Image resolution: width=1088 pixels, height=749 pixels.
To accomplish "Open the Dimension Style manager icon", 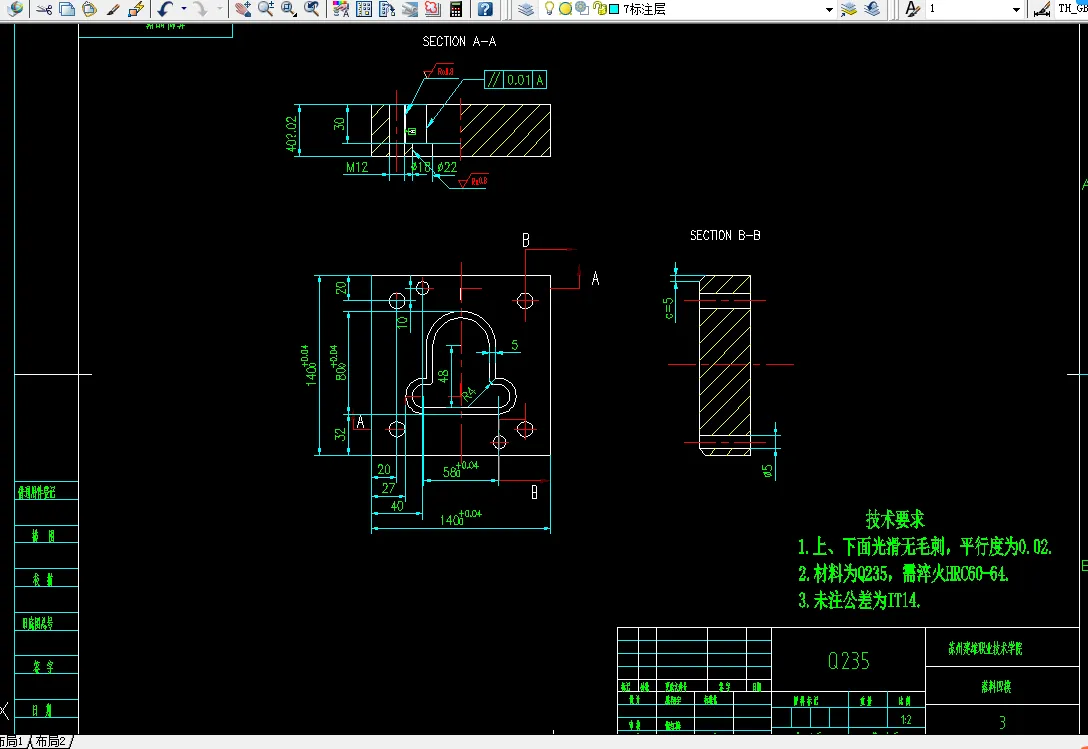I will tap(1042, 9).
